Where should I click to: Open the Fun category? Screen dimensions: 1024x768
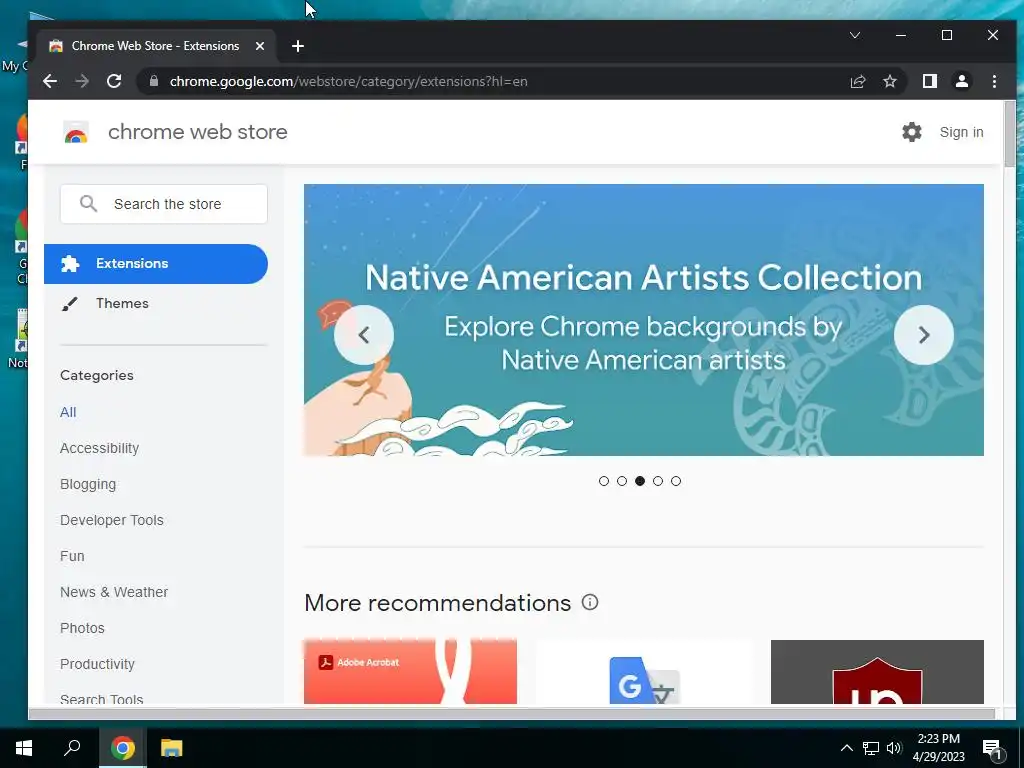72,556
